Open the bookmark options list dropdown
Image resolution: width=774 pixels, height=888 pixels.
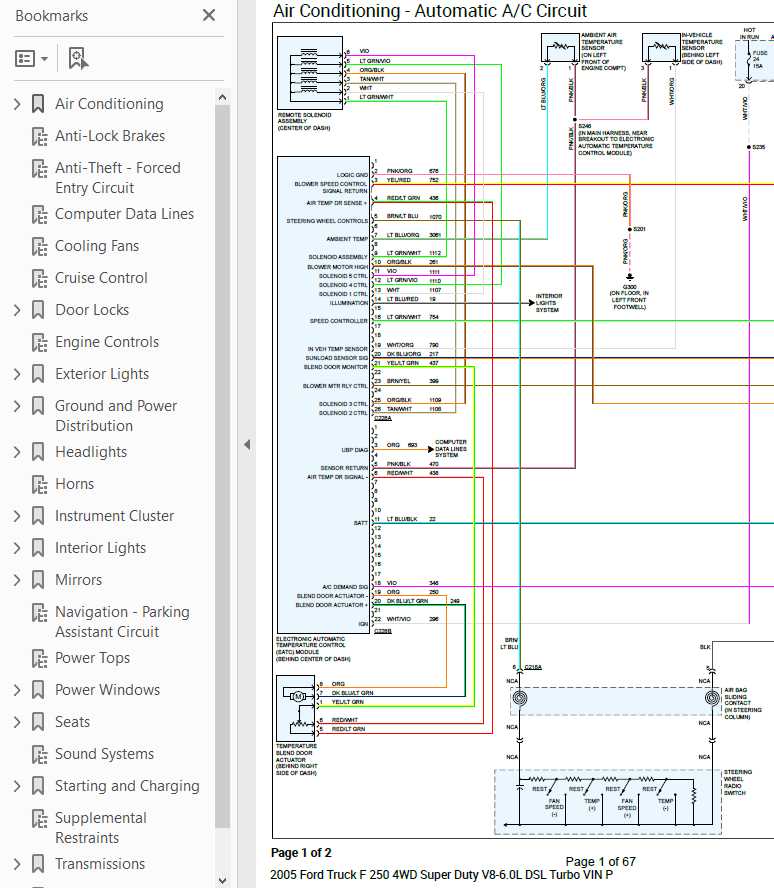31,58
